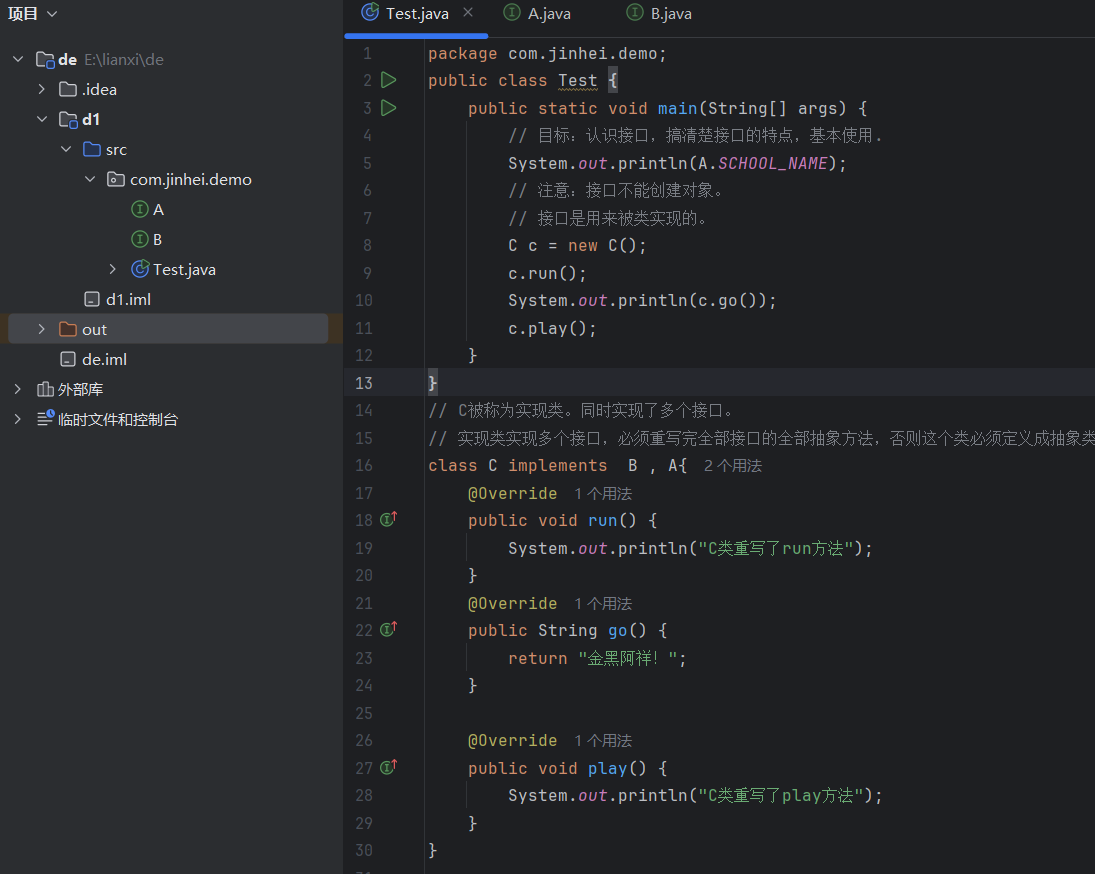This screenshot has width=1095, height=874.
Task: Expand the 临时文件和控制台 node
Action: [x=18, y=420]
